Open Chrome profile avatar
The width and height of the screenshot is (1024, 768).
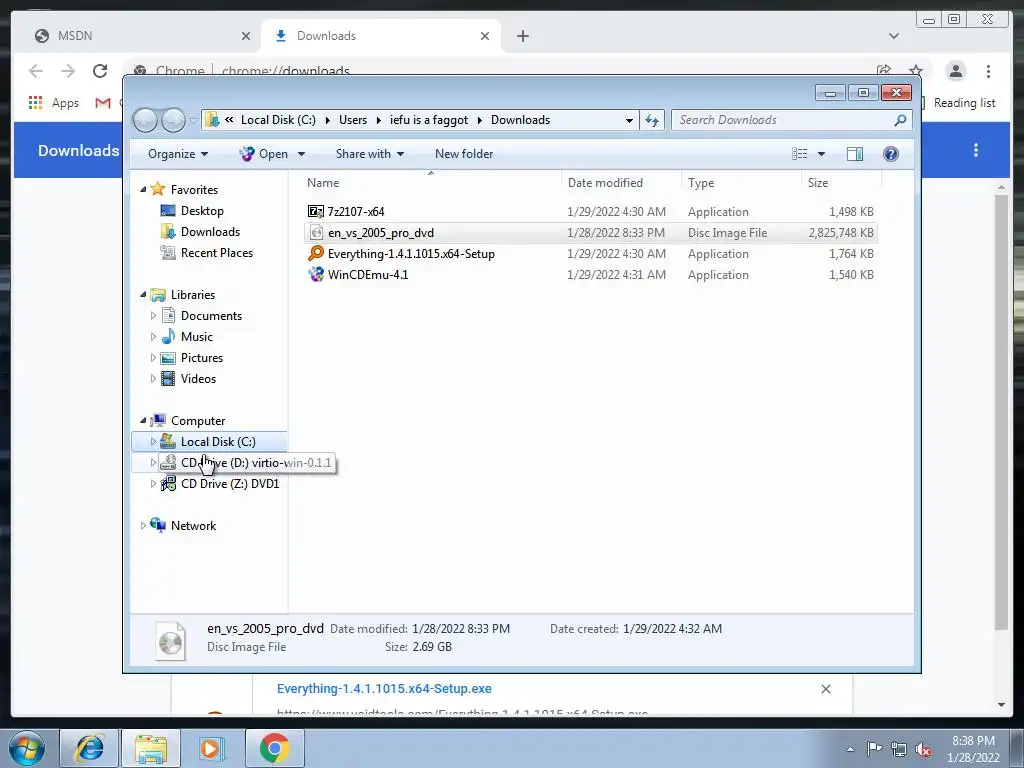955,71
